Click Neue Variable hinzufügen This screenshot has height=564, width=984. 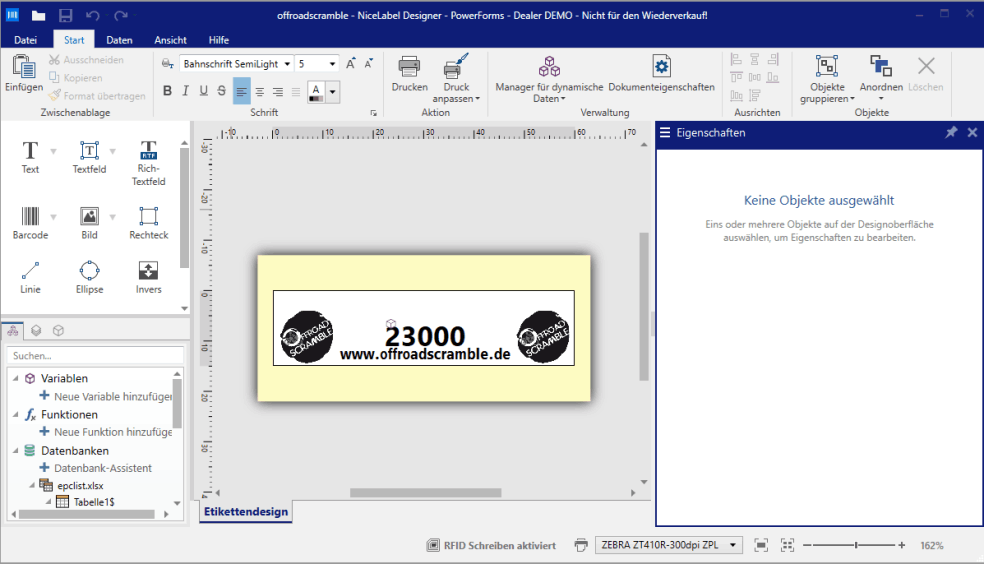[x=107, y=396]
